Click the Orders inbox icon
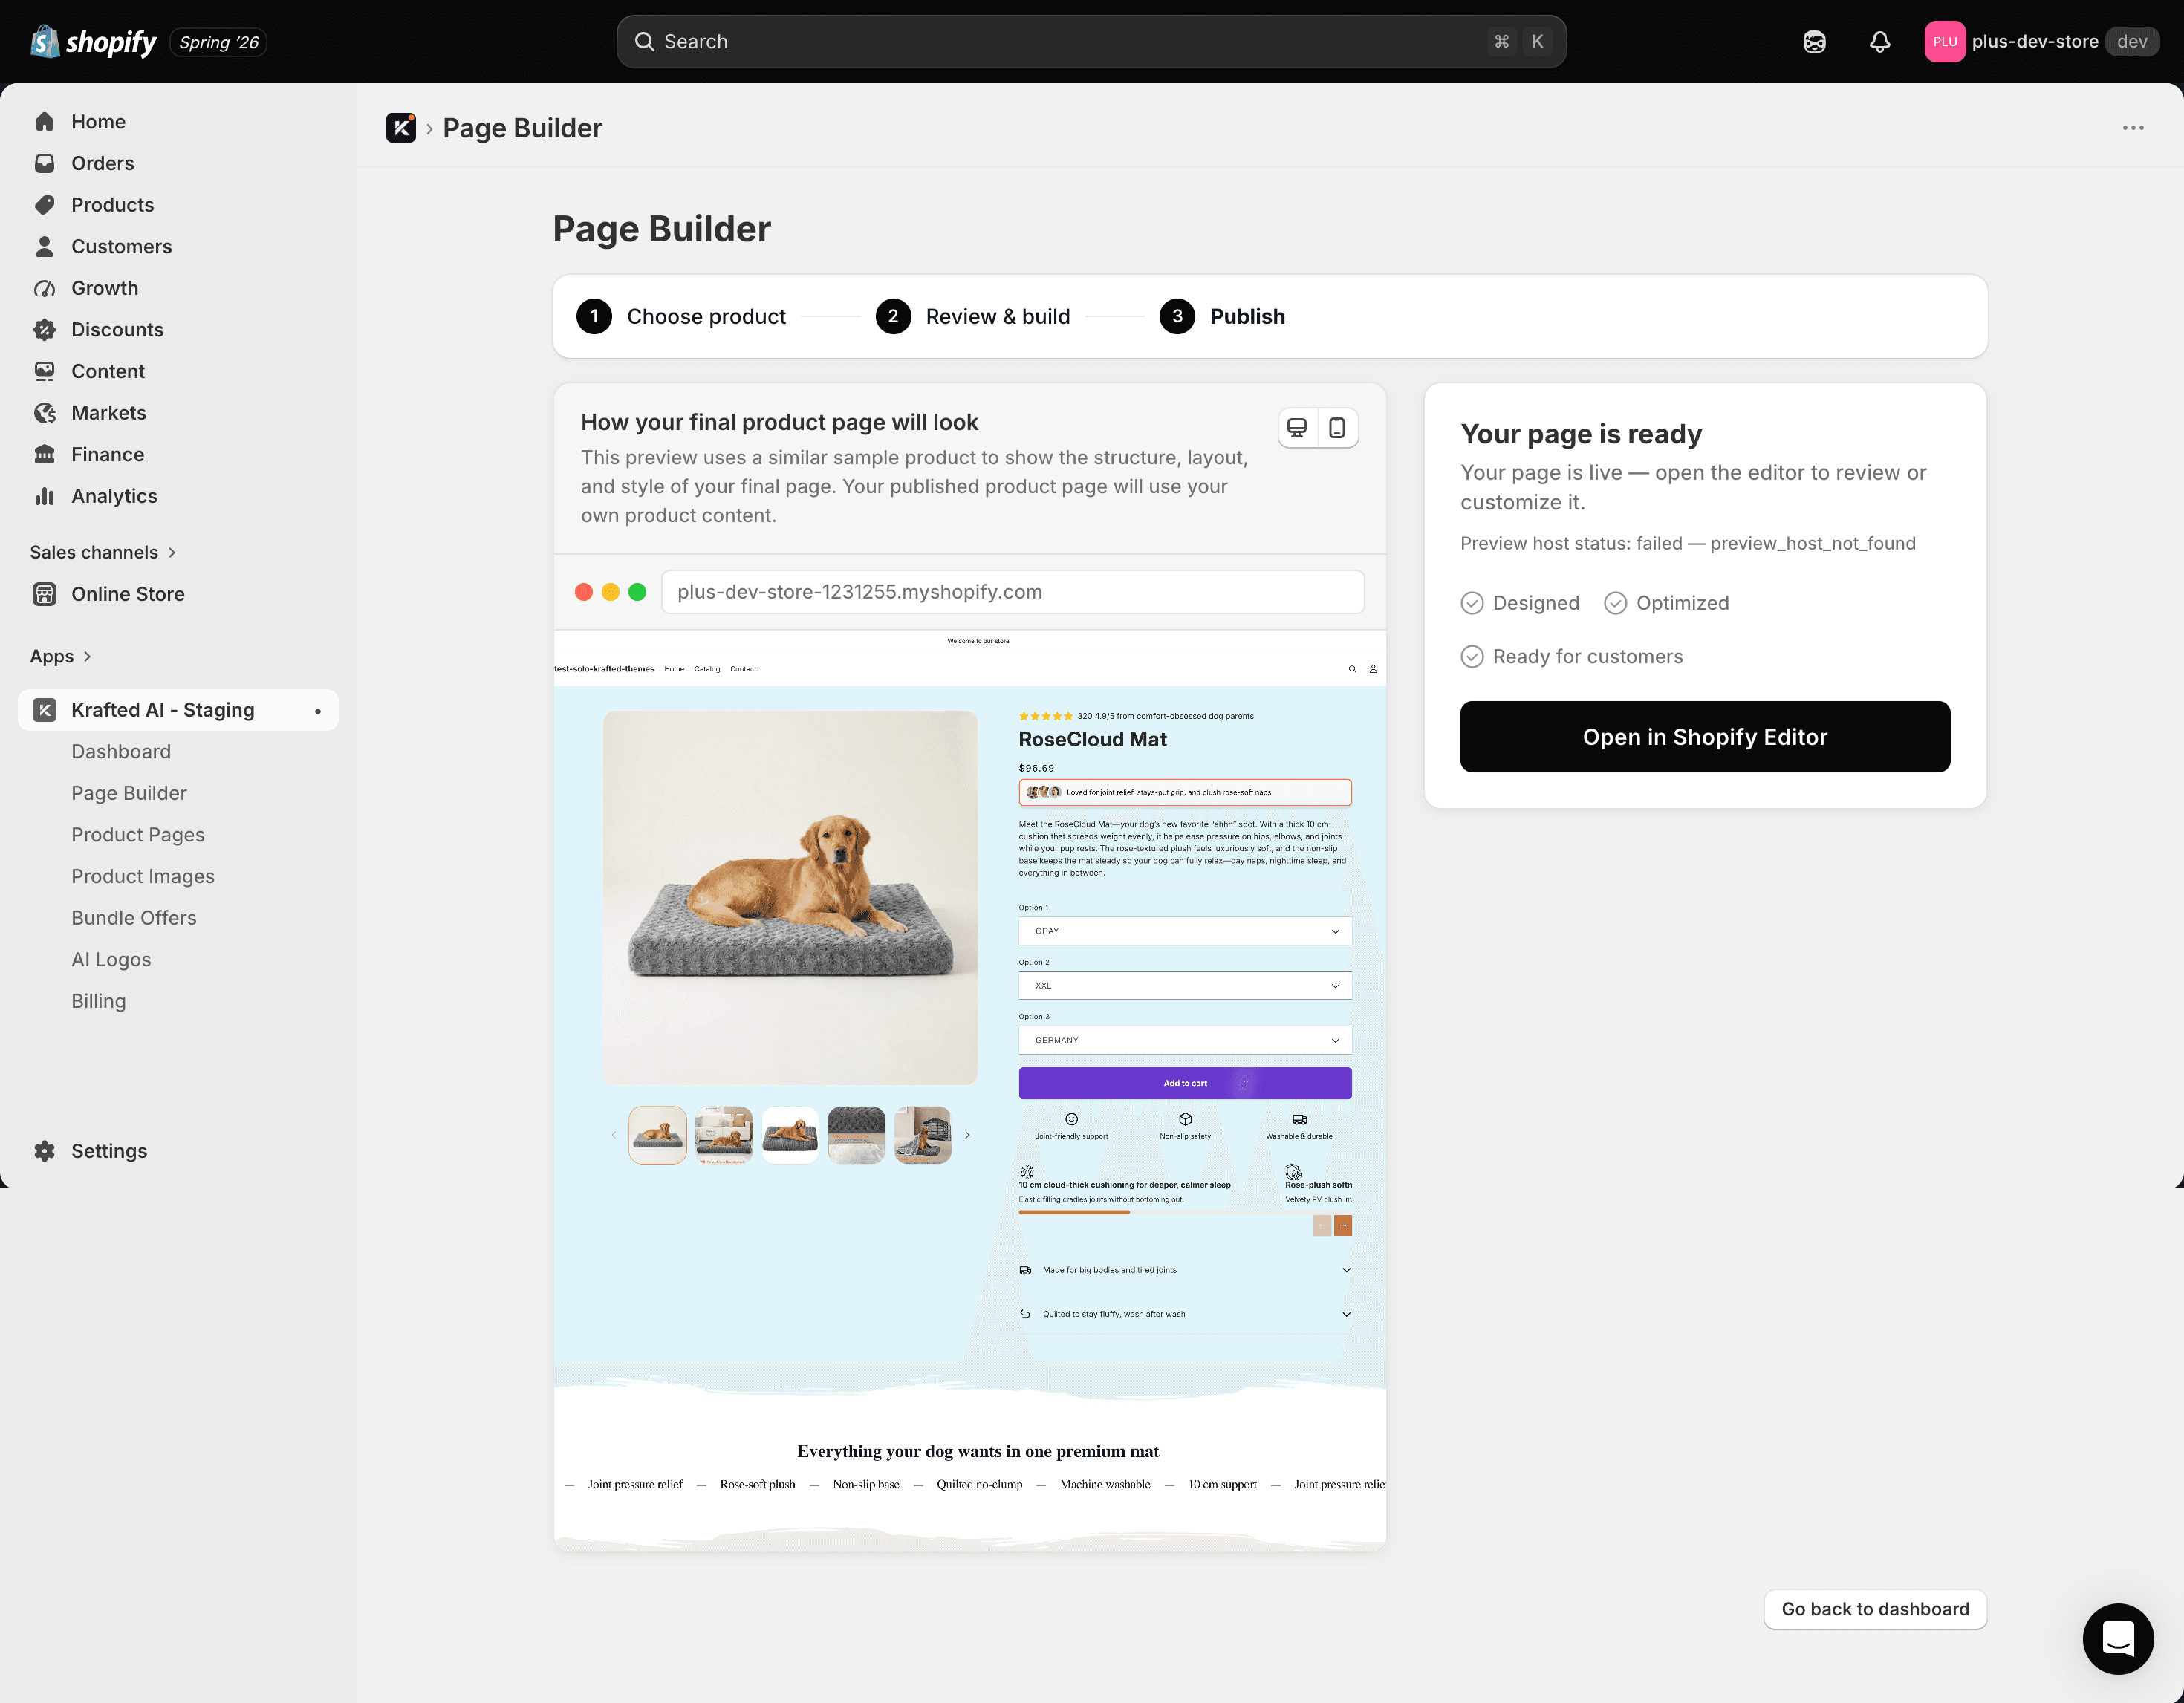The image size is (2184, 1703). (45, 163)
